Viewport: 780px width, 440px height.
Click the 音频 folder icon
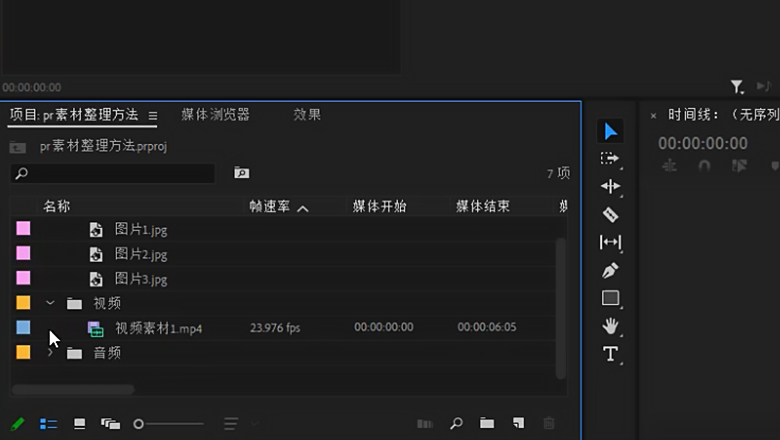(x=75, y=353)
